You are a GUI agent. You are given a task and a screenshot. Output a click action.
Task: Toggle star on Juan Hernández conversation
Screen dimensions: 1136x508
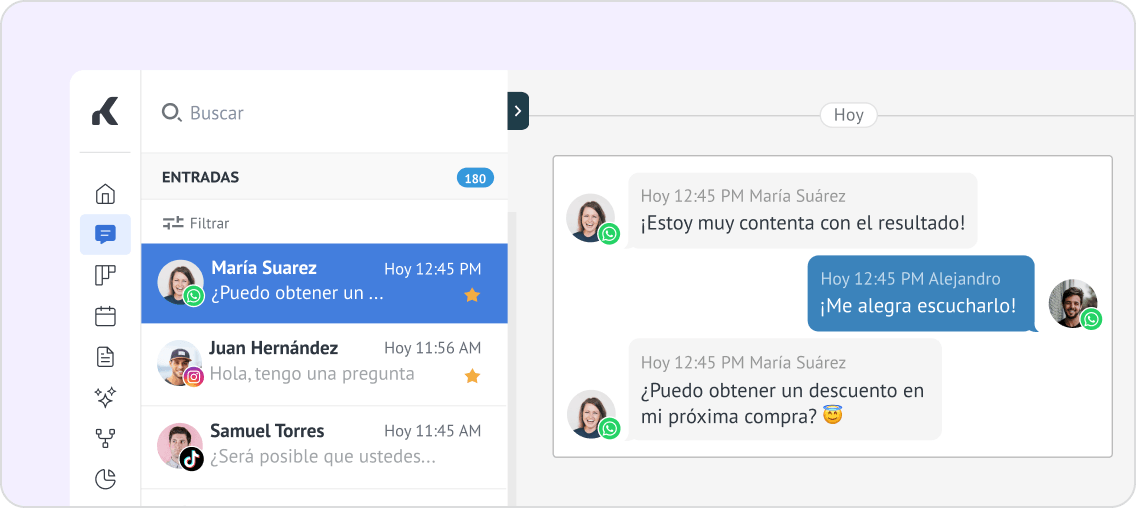472,375
